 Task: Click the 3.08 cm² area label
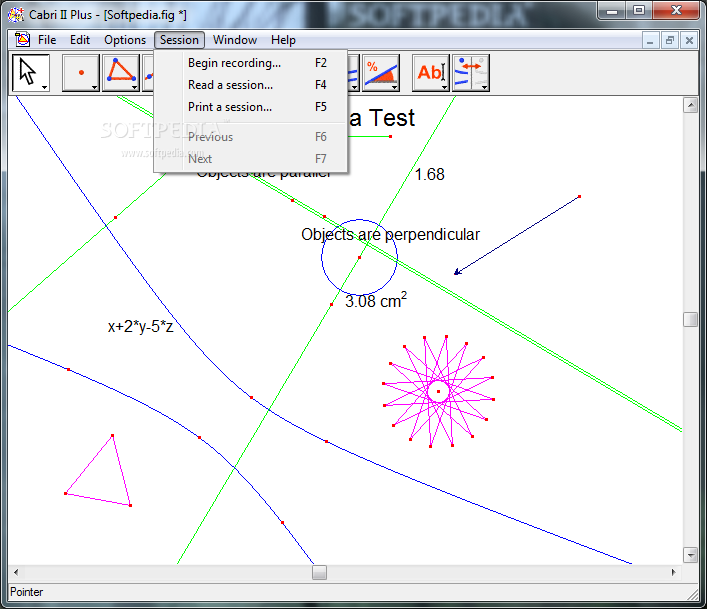[376, 300]
